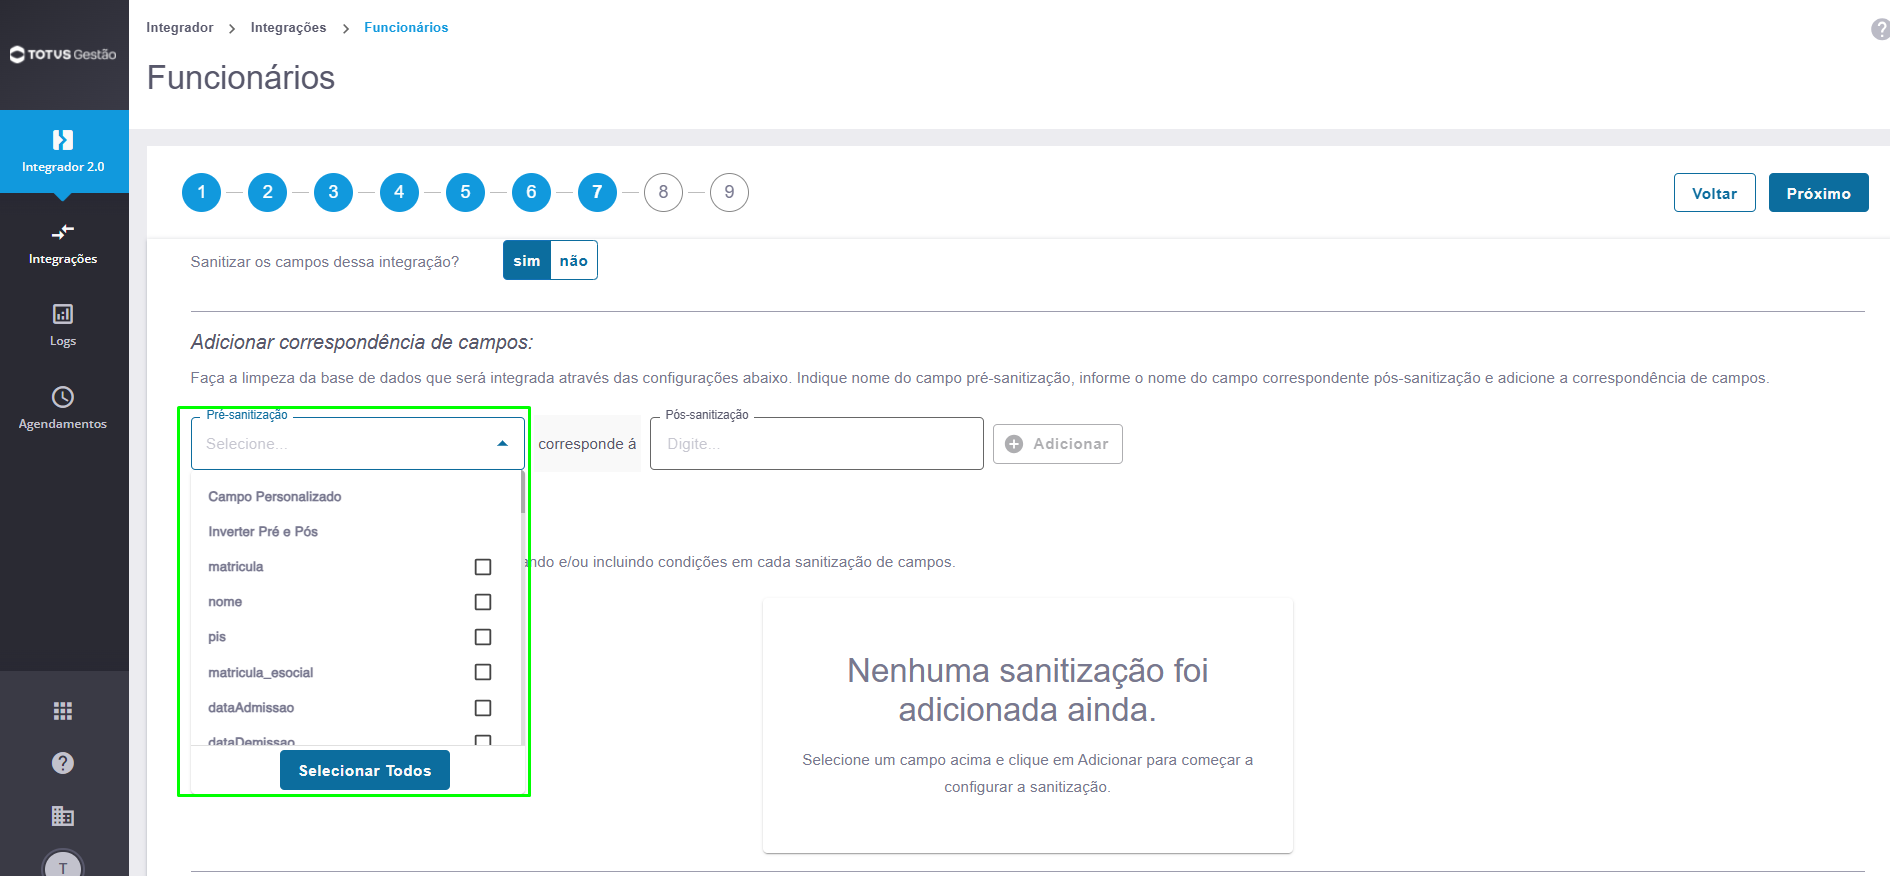Image resolution: width=1890 pixels, height=876 pixels.
Task: Click the matricula_esocial option label
Action: click(261, 673)
